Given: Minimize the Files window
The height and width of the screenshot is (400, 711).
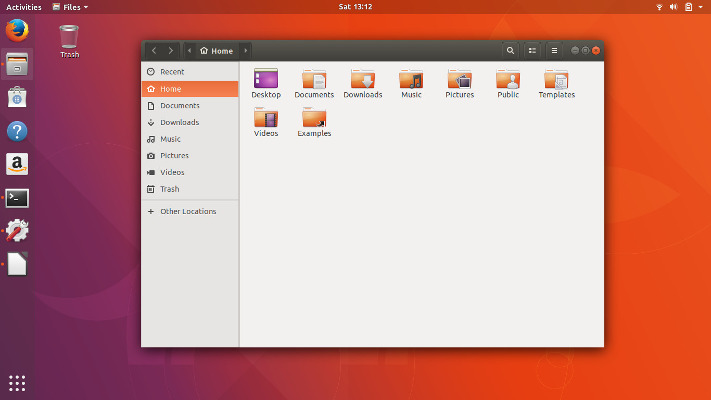Looking at the screenshot, I should tap(575, 50).
